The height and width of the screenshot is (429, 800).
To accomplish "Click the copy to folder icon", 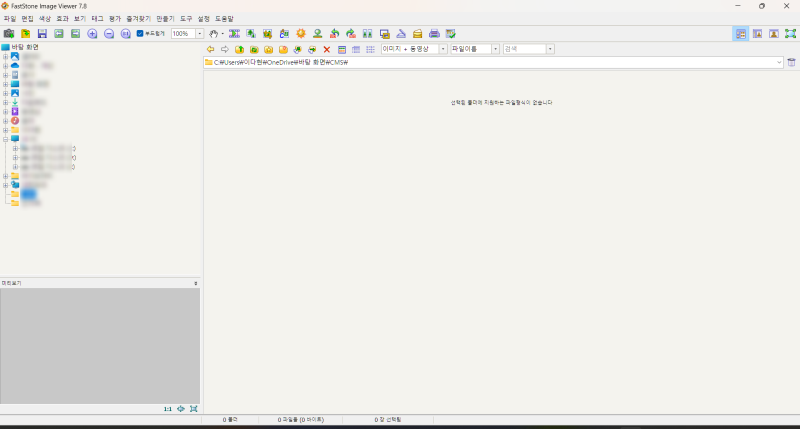I will (x=297, y=49).
